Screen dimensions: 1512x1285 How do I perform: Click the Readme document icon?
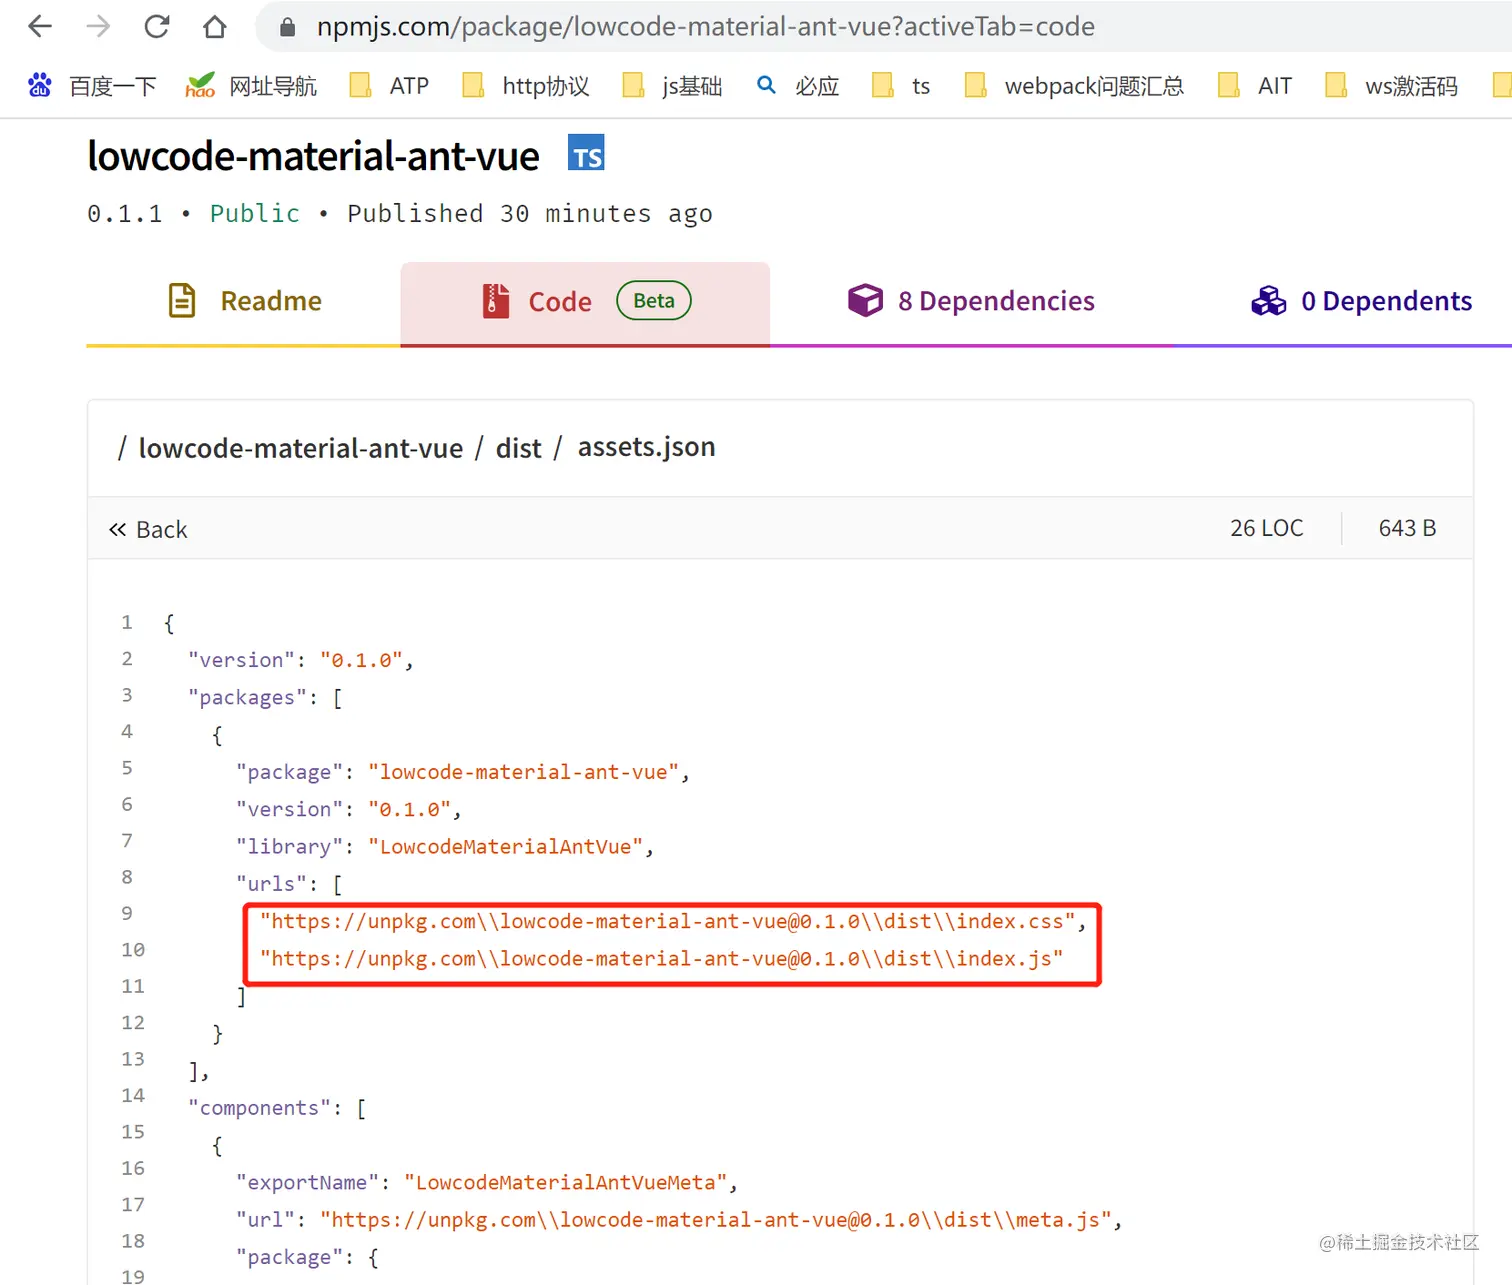[x=182, y=301]
